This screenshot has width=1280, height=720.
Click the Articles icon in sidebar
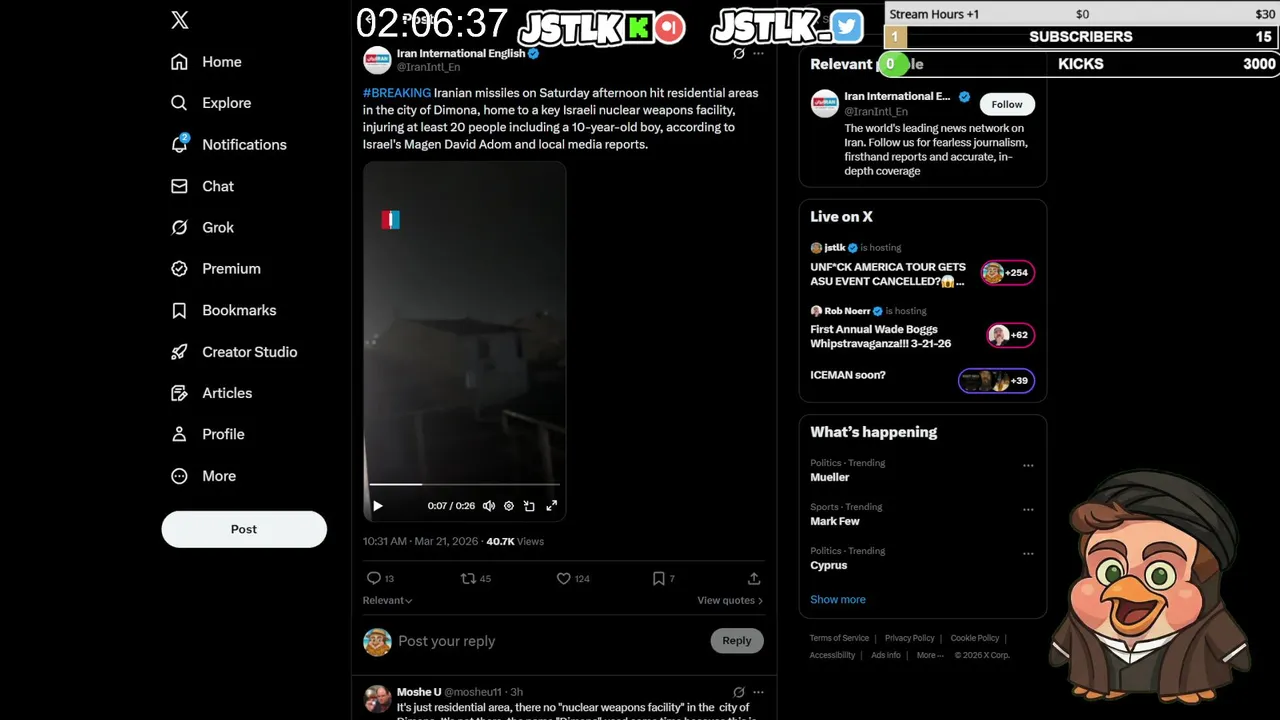[179, 393]
